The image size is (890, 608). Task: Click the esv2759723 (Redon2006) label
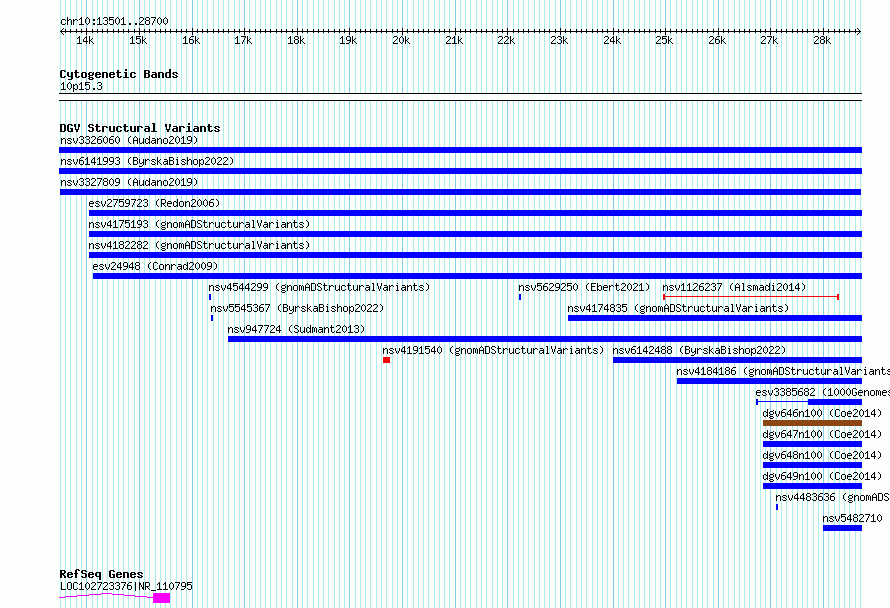[154, 203]
